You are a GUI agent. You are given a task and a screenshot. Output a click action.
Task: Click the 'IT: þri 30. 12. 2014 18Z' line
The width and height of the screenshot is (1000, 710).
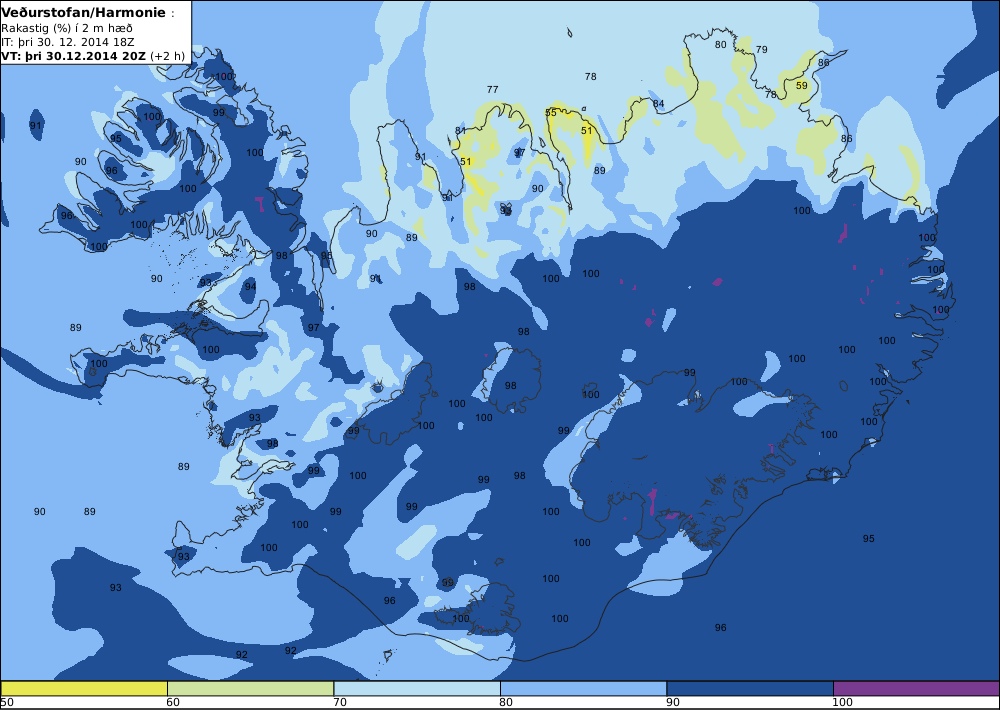coord(68,42)
